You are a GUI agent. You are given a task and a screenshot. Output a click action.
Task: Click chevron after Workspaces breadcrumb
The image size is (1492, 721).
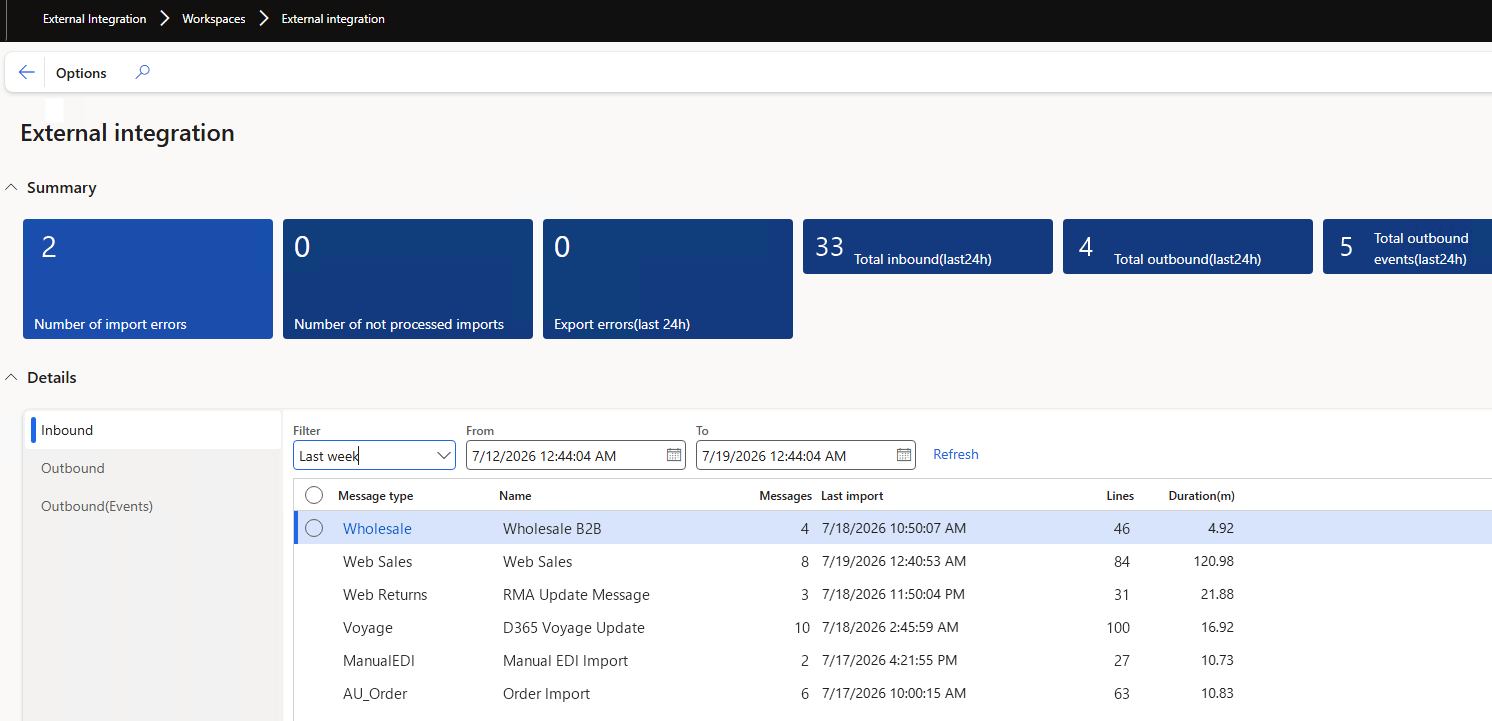point(264,18)
